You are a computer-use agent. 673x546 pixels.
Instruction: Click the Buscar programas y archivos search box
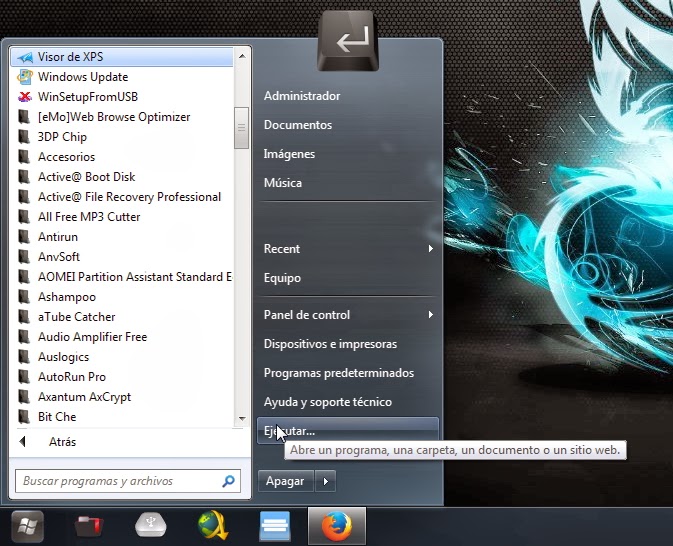pos(127,481)
